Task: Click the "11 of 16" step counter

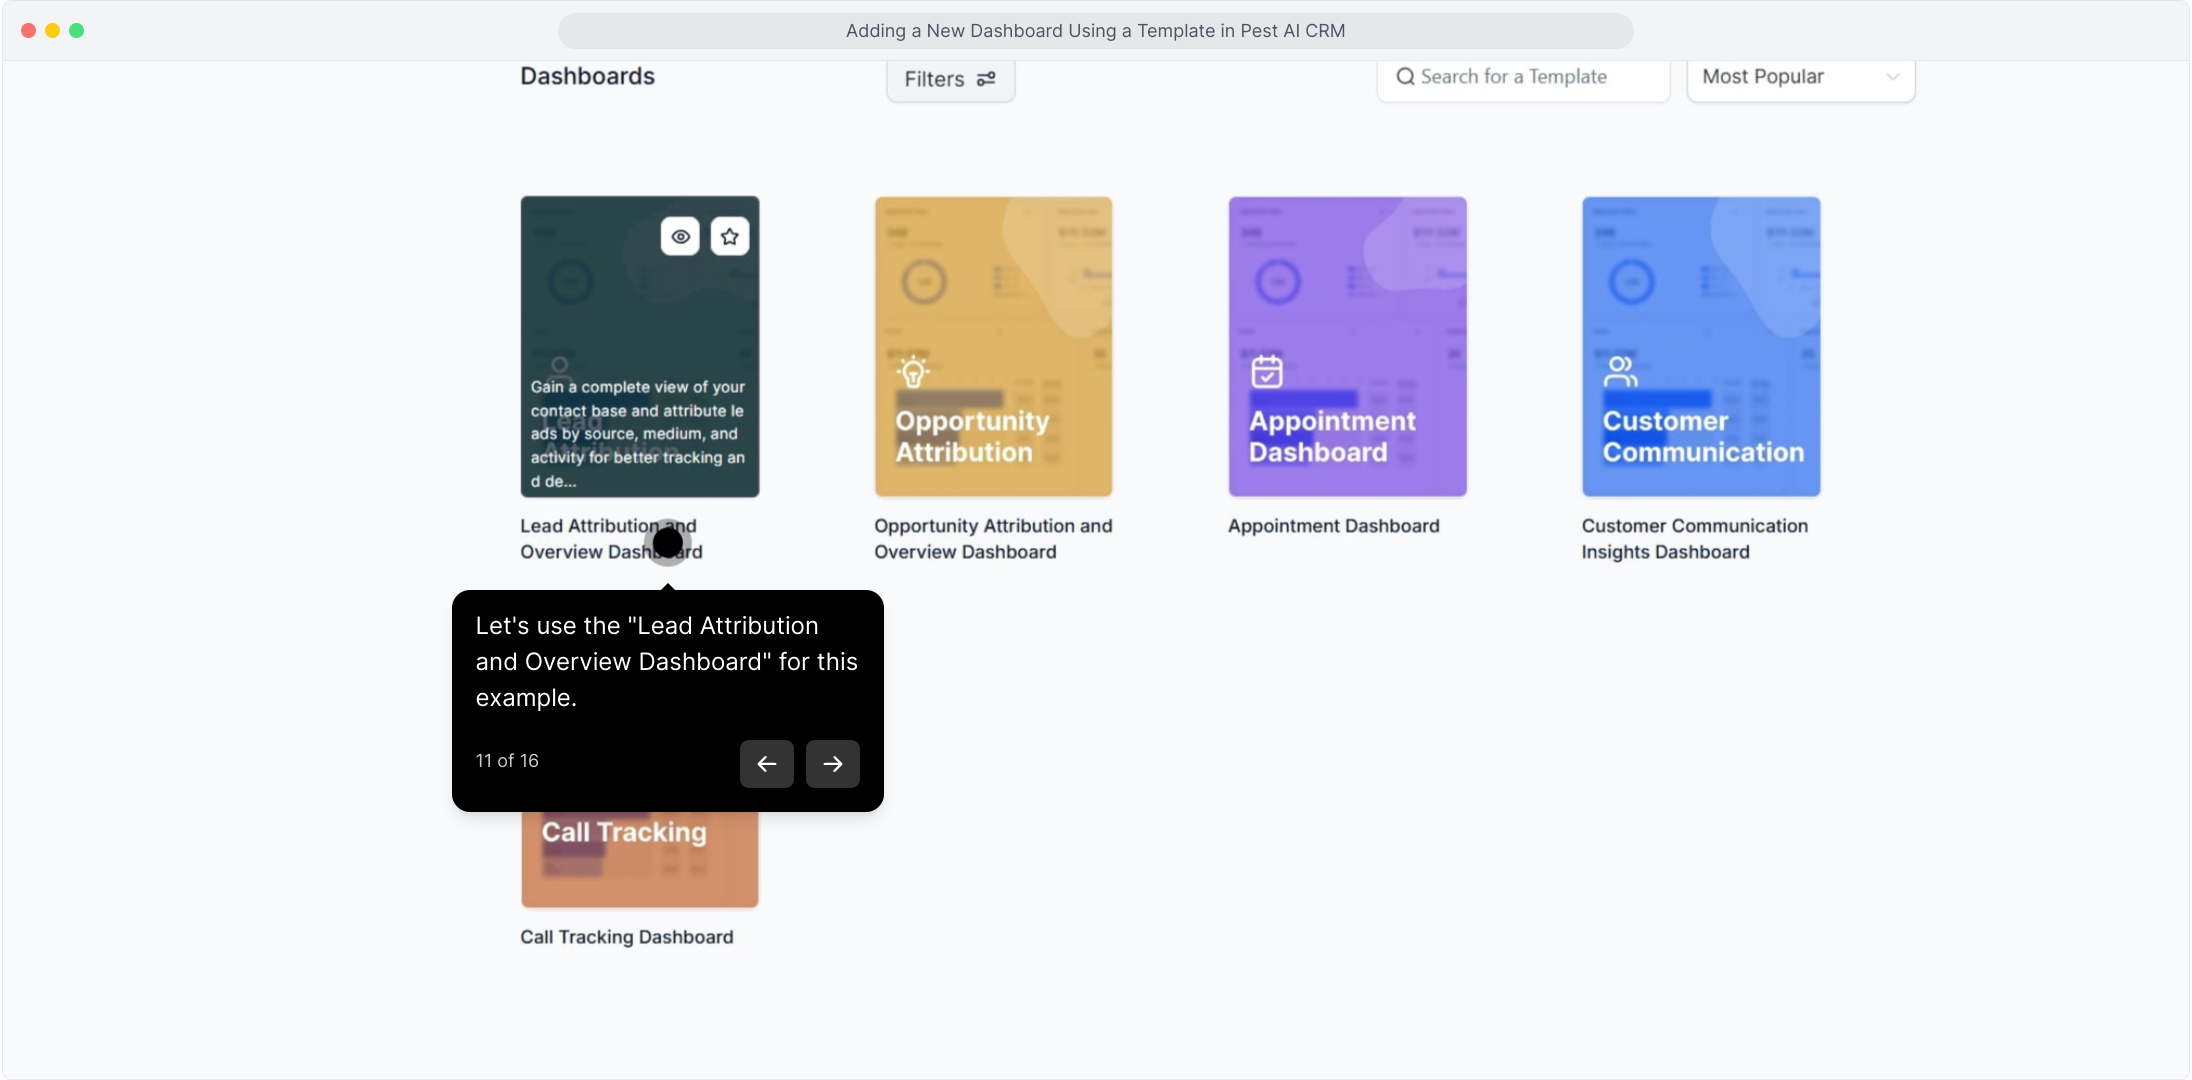Action: coord(507,761)
